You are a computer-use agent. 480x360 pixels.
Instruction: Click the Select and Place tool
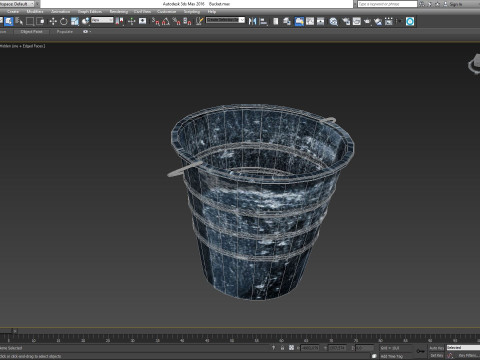coord(85,21)
